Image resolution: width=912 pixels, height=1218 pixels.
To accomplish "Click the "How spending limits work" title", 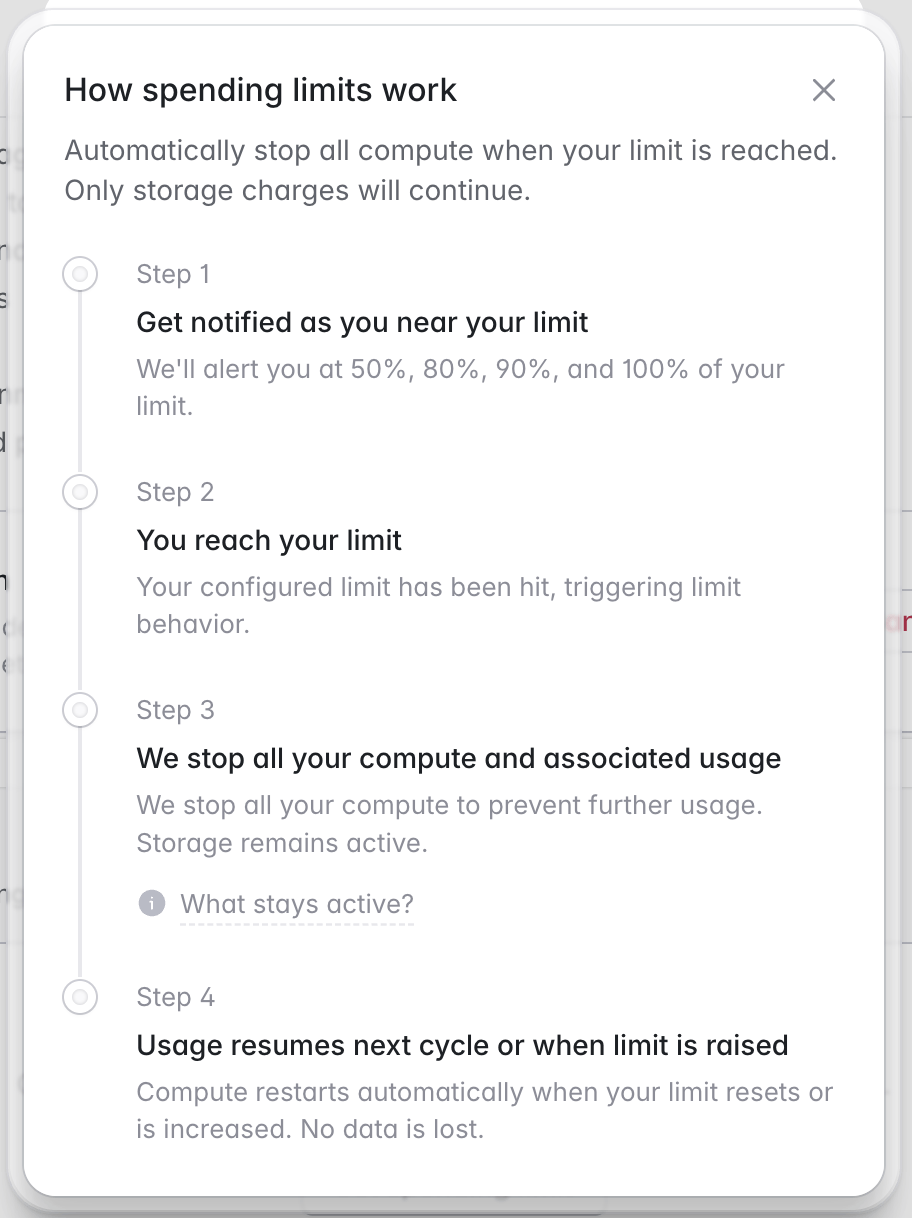I will [261, 90].
